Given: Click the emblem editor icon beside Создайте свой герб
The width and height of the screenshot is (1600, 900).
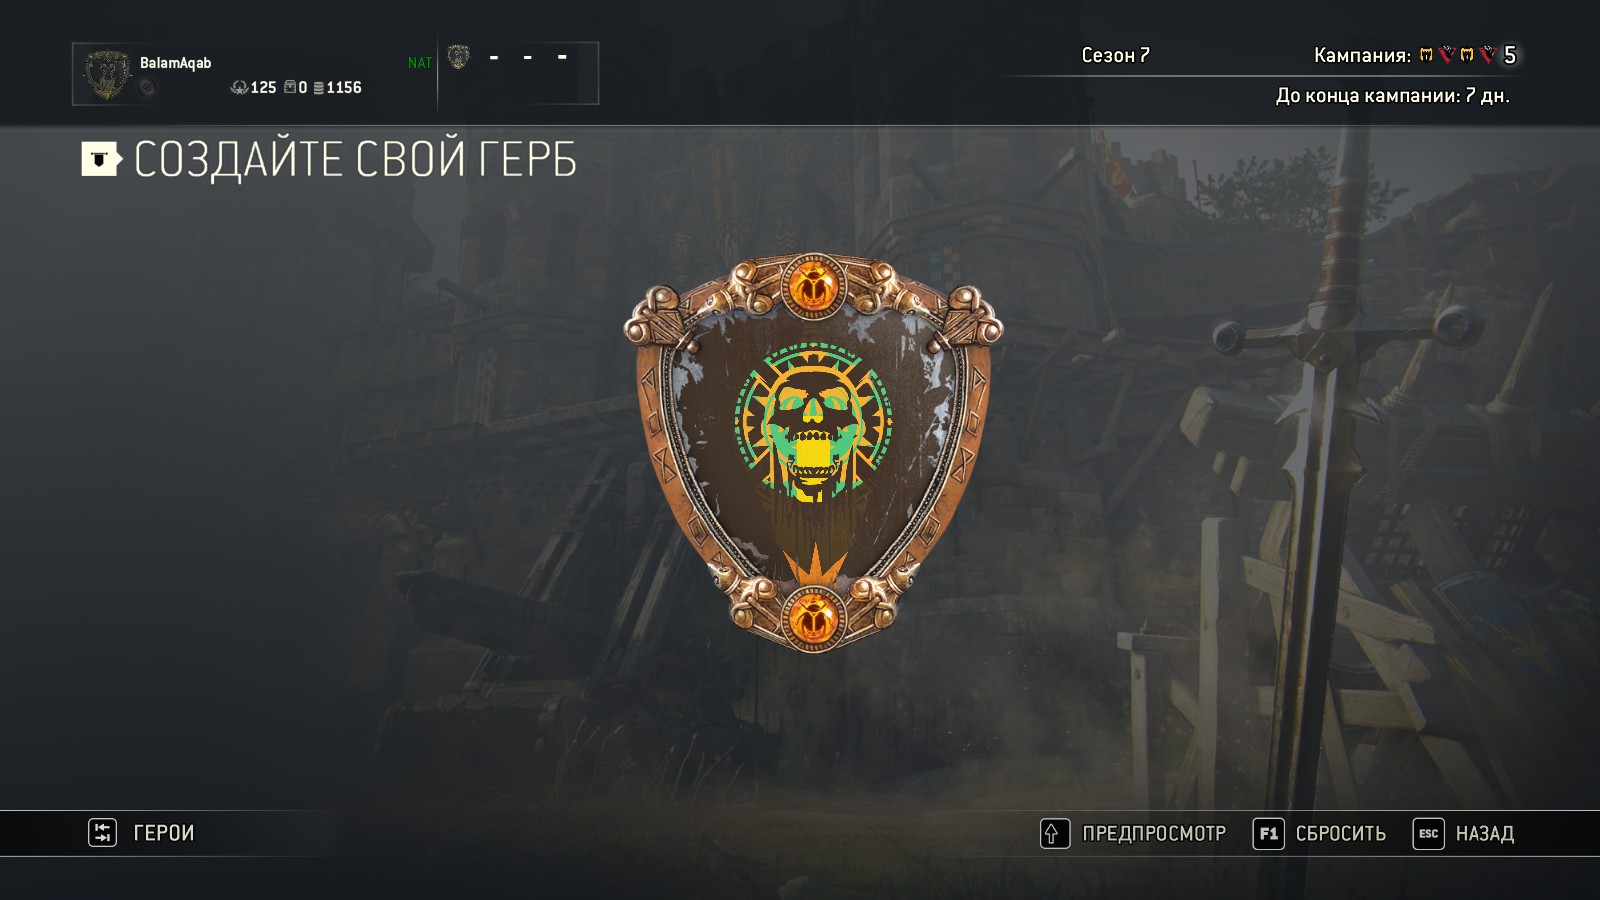Looking at the screenshot, I should (101, 159).
